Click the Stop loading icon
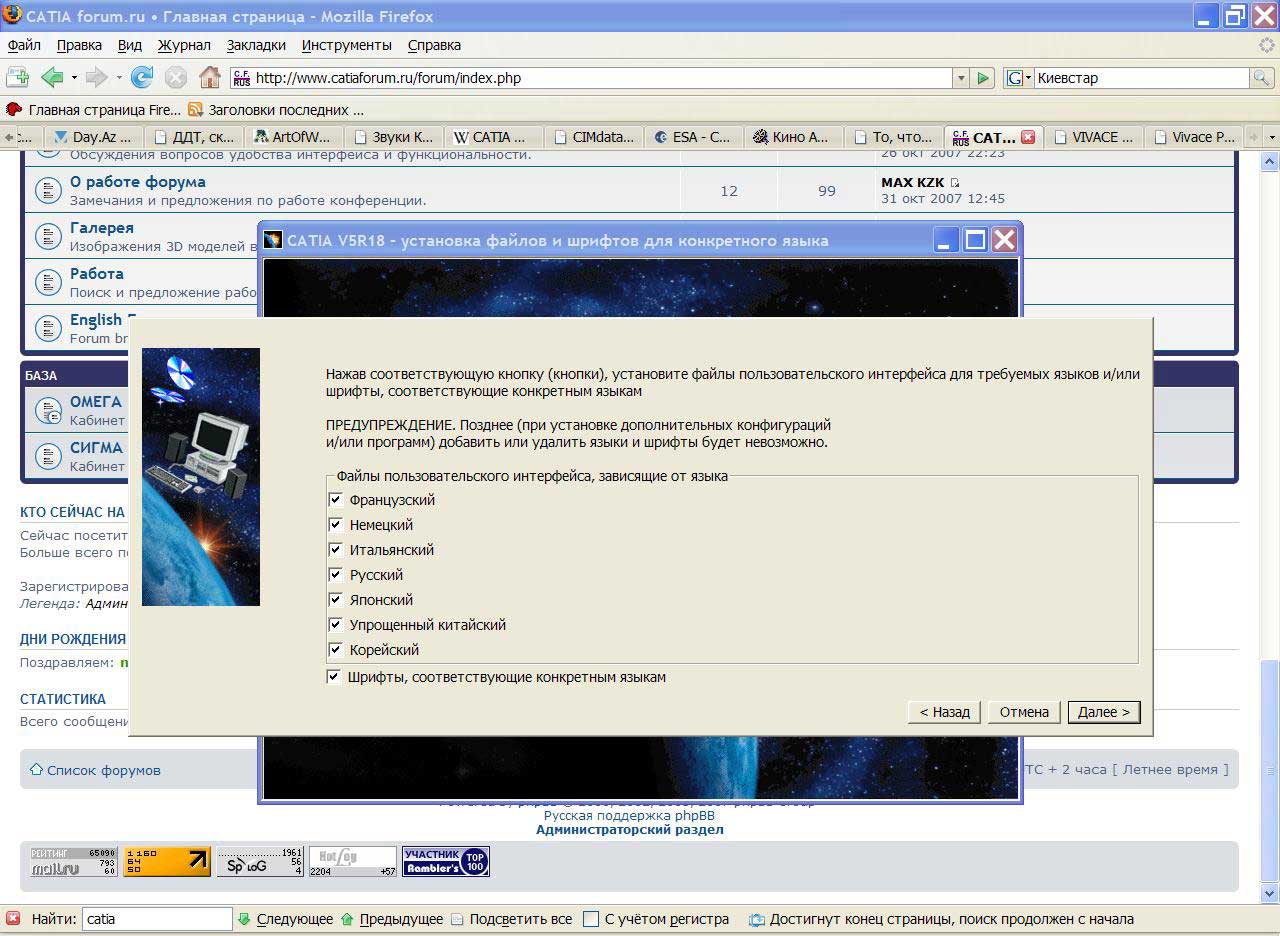The height and width of the screenshot is (936, 1280). [x=176, y=77]
